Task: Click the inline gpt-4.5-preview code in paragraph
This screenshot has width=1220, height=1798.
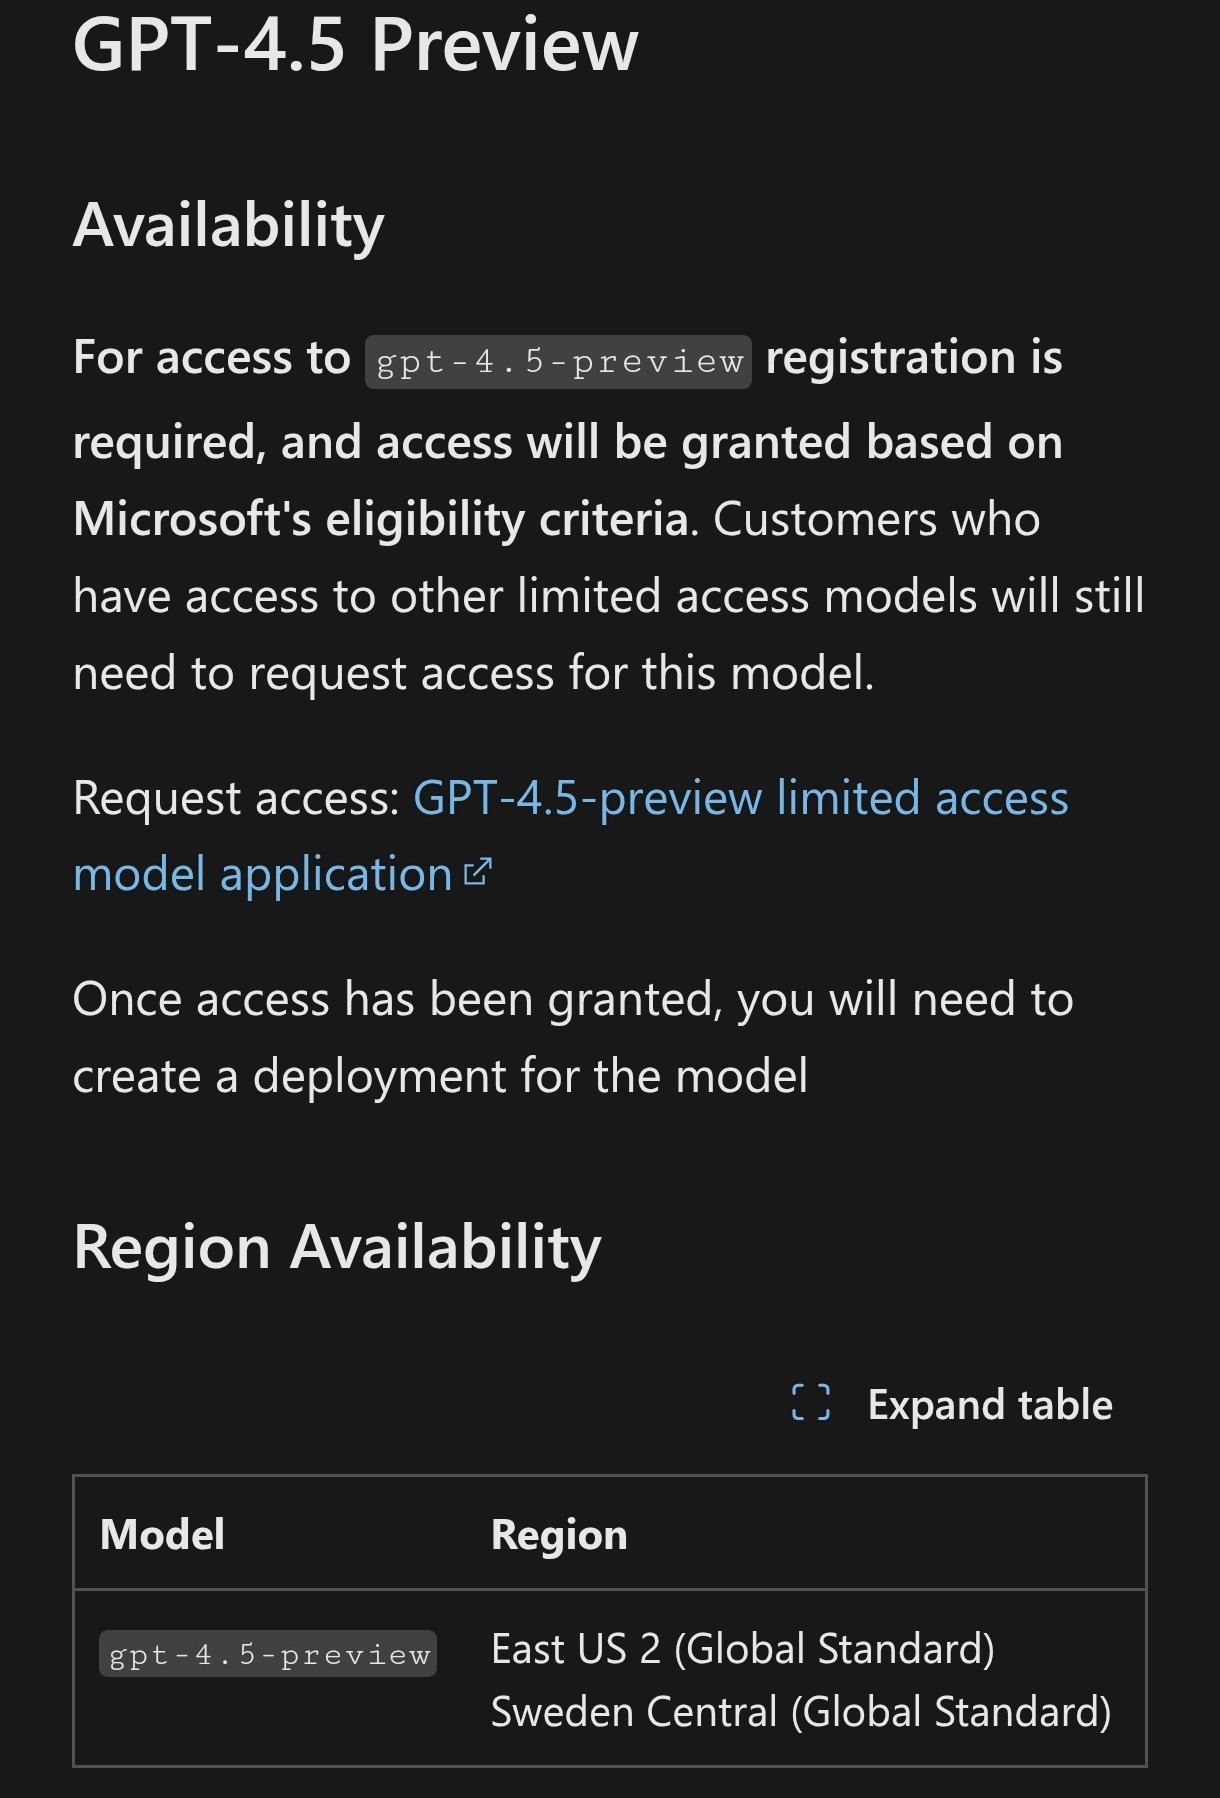Action: 558,362
